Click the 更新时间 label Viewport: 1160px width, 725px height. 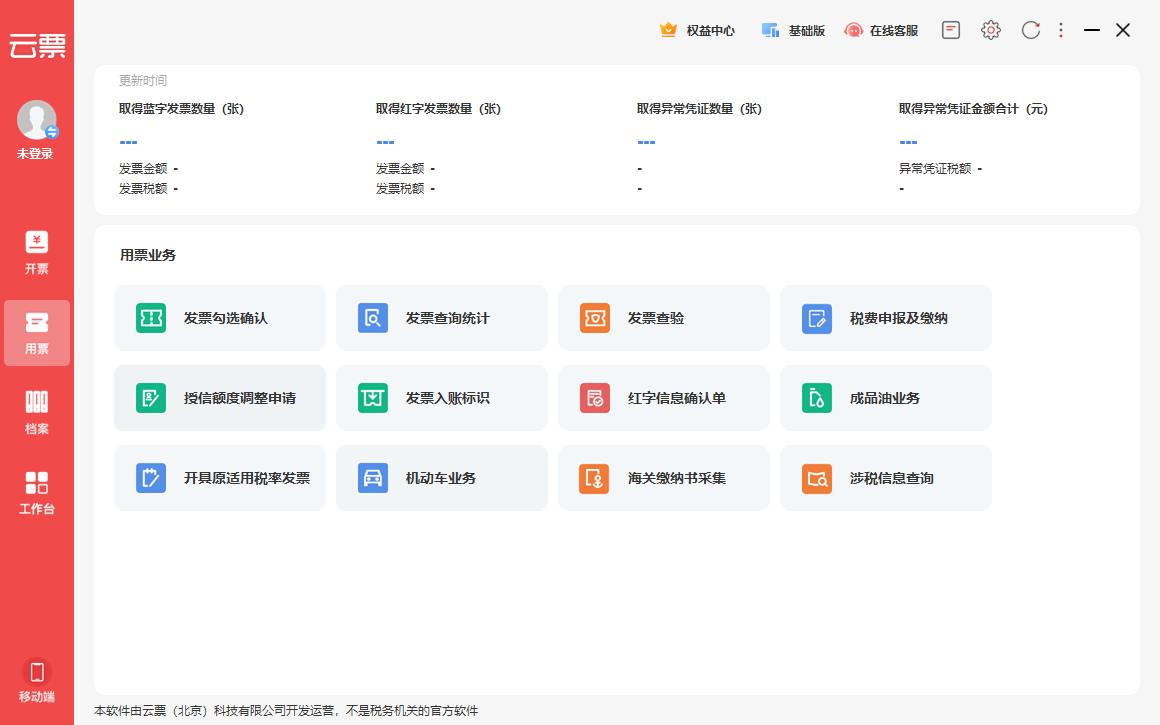pos(143,80)
